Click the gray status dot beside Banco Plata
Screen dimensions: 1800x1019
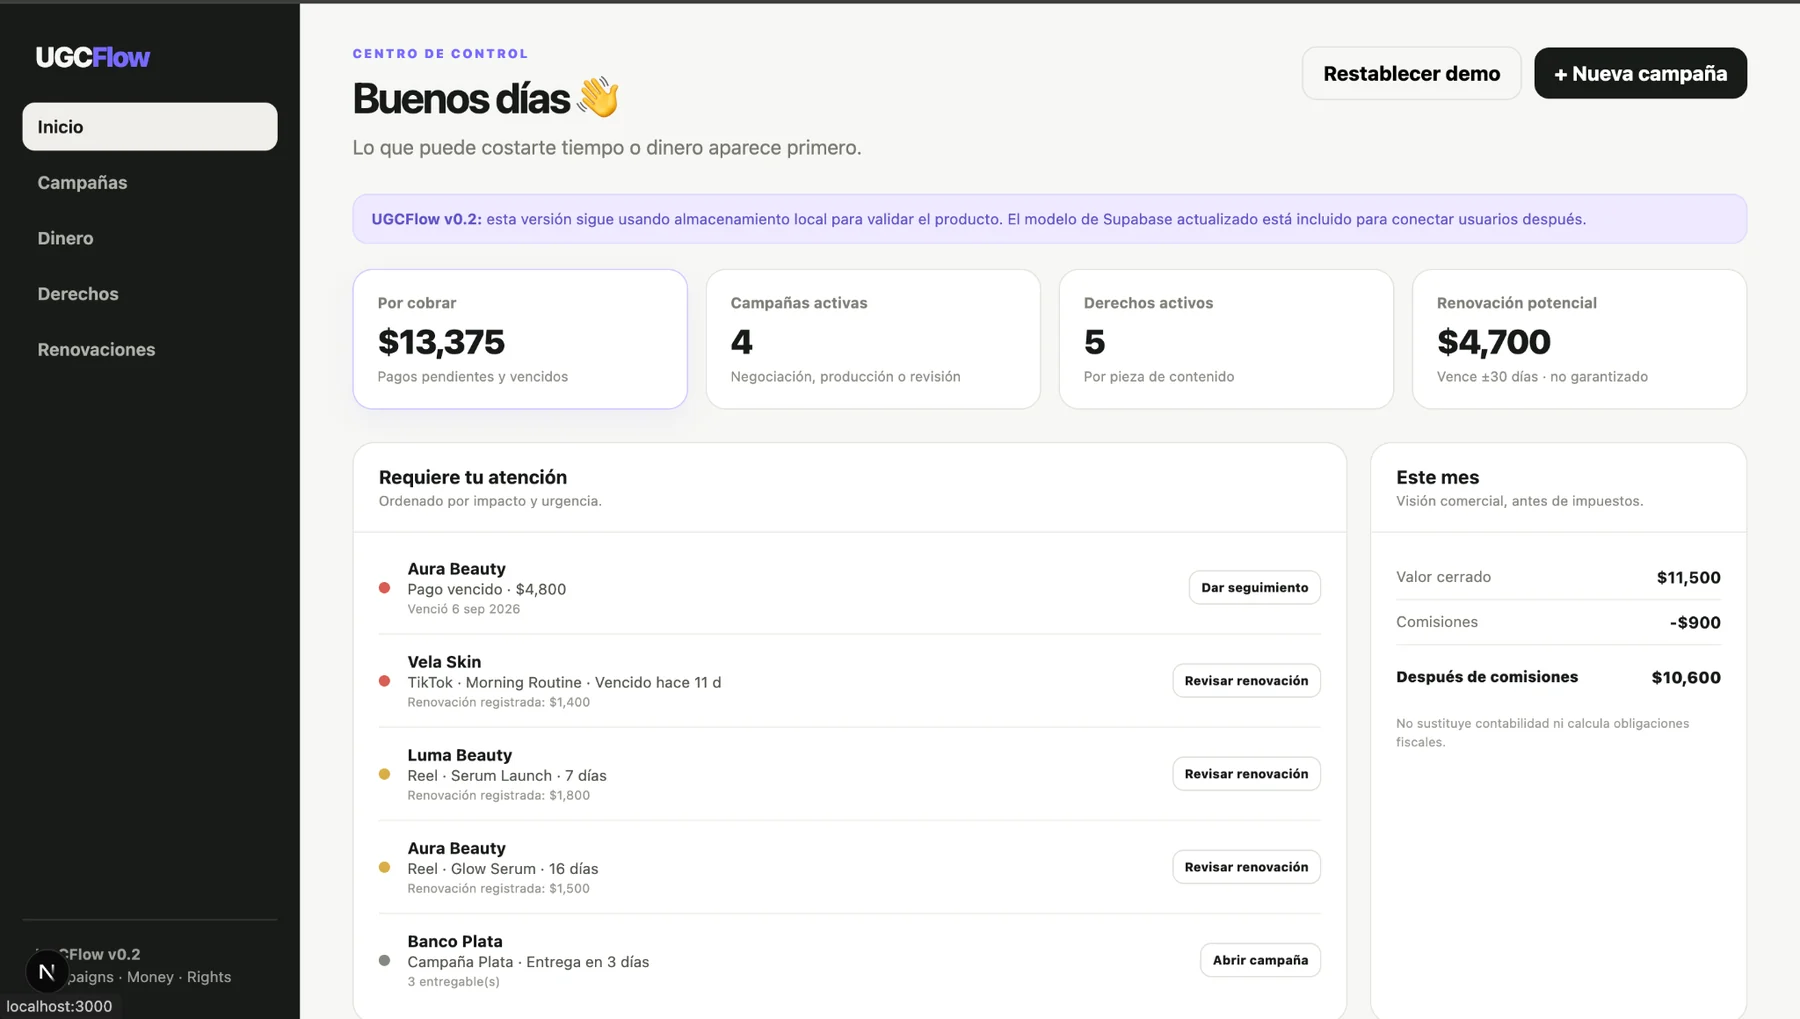[x=384, y=960]
